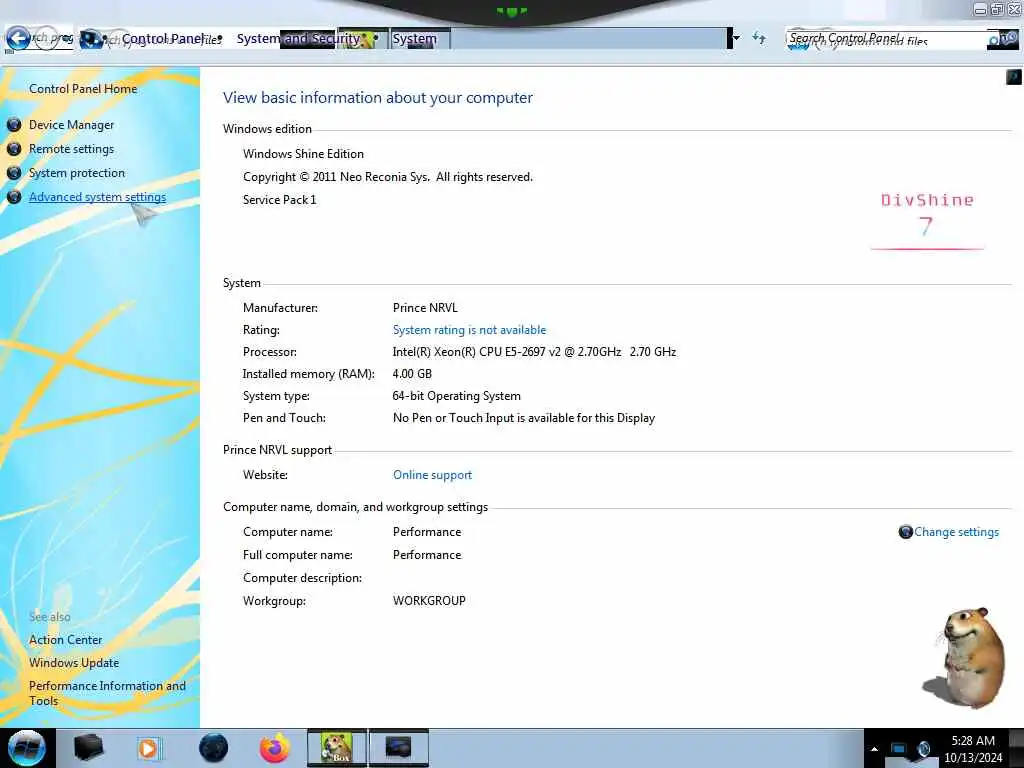This screenshot has width=1024, height=768.
Task: Open Performance Information and Tools
Action: tap(107, 693)
